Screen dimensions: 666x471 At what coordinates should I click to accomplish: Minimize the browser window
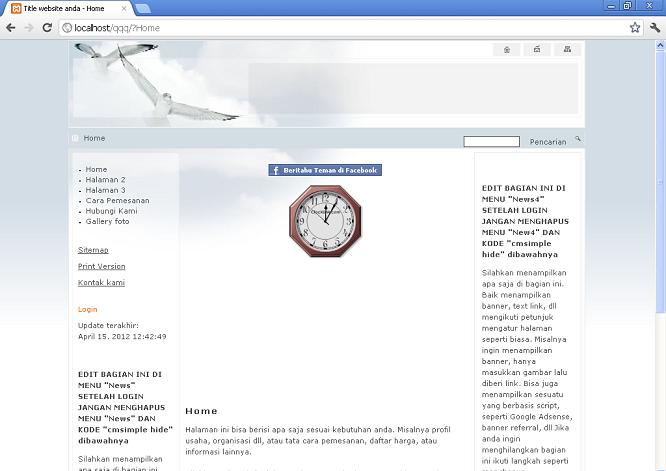[x=611, y=6]
